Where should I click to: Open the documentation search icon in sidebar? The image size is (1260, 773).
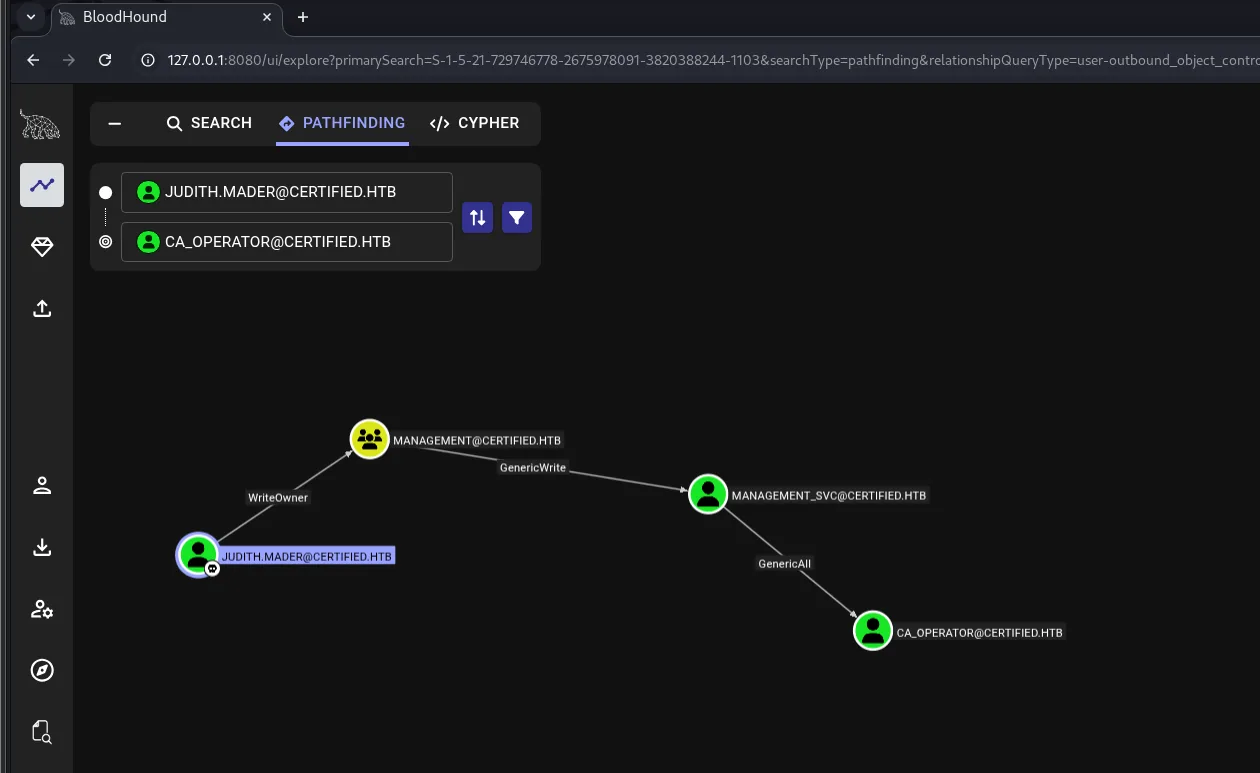tap(42, 732)
